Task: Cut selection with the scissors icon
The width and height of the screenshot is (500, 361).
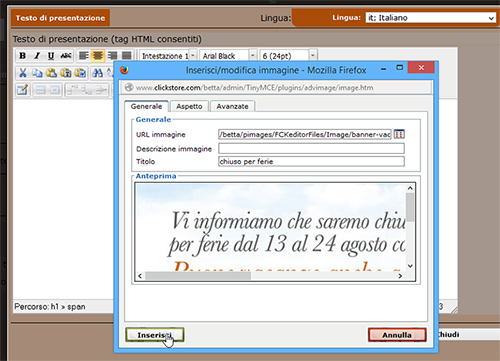Action: (x=23, y=73)
